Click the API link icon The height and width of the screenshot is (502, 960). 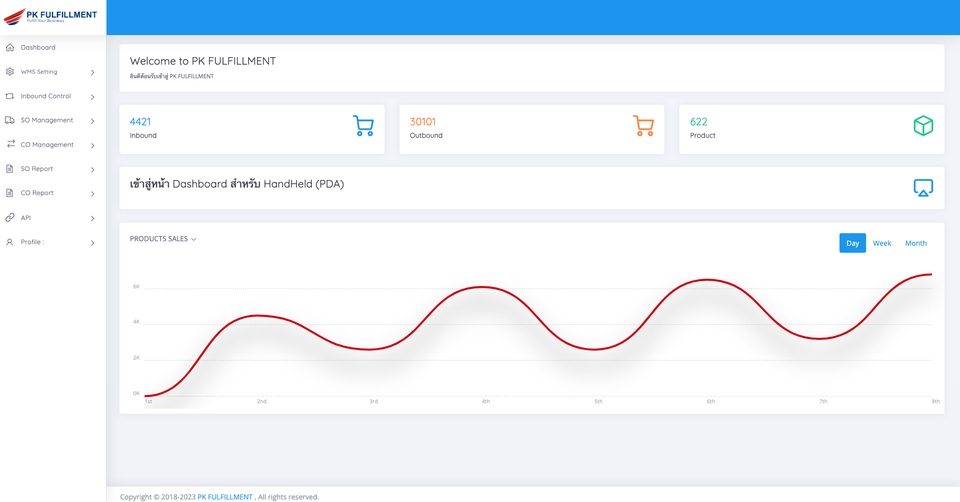[x=10, y=217]
